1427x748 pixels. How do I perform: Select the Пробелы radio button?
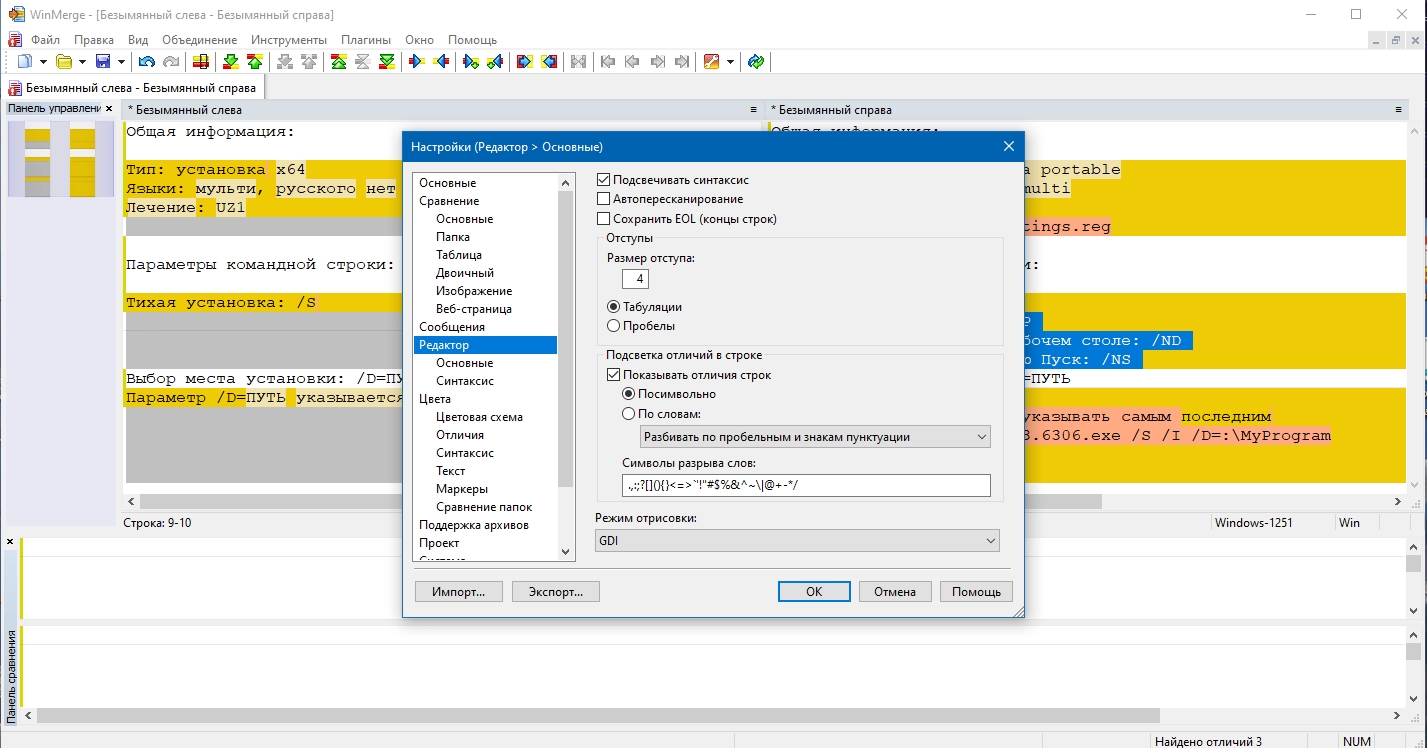[x=614, y=326]
